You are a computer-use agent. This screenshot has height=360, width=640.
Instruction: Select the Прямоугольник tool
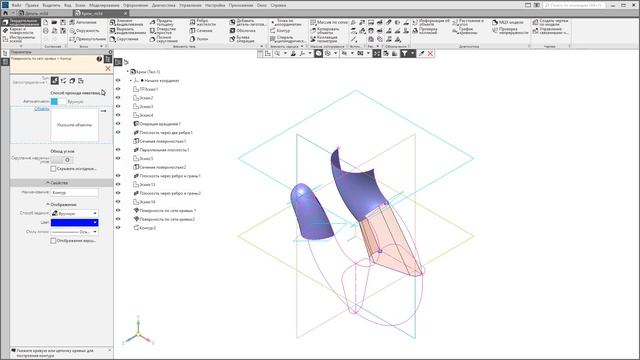coord(87,39)
